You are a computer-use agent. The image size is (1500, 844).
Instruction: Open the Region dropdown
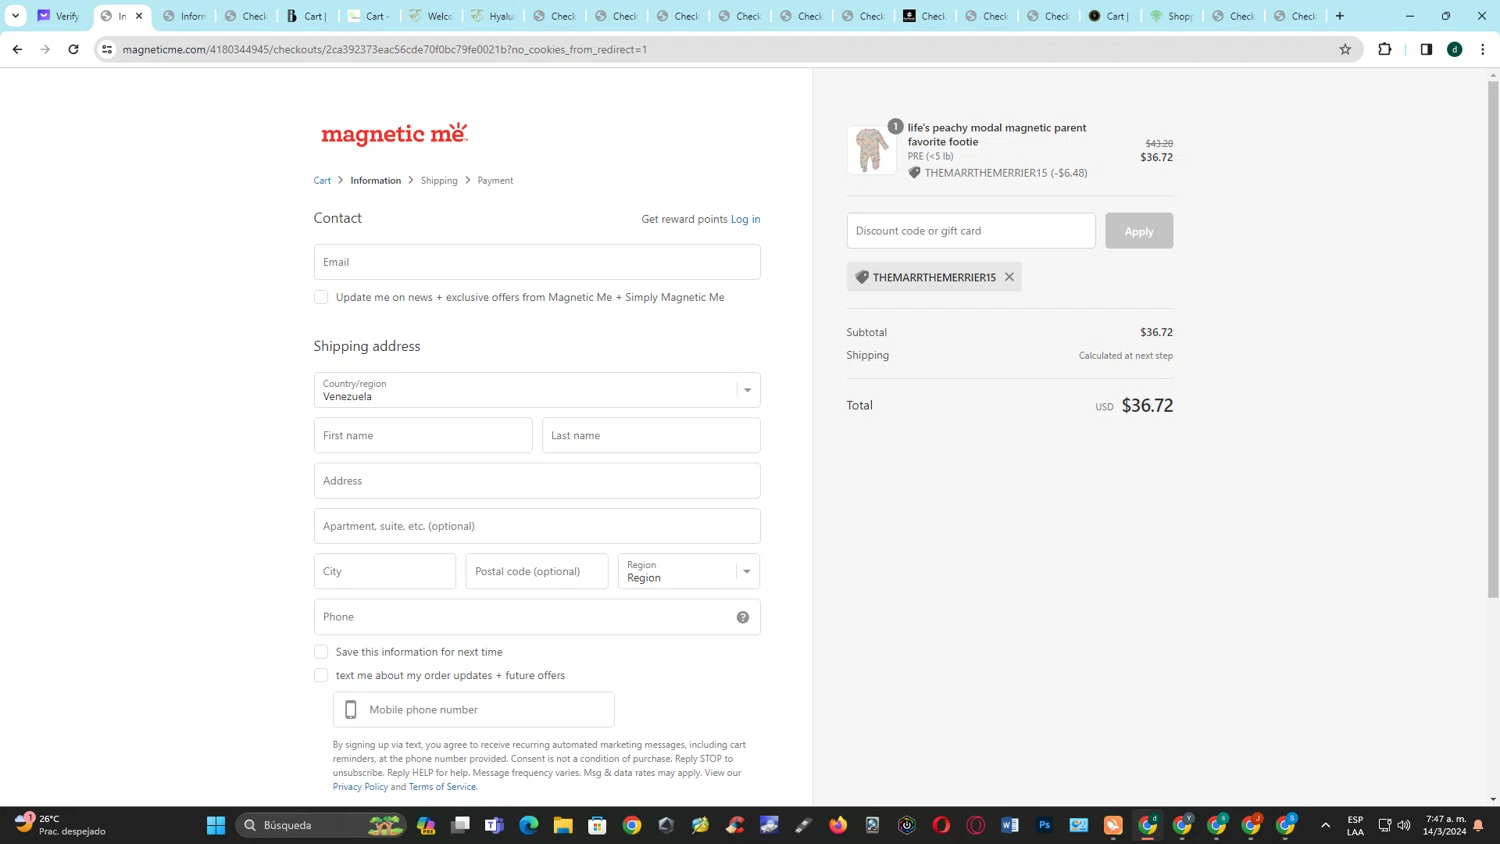tap(689, 571)
